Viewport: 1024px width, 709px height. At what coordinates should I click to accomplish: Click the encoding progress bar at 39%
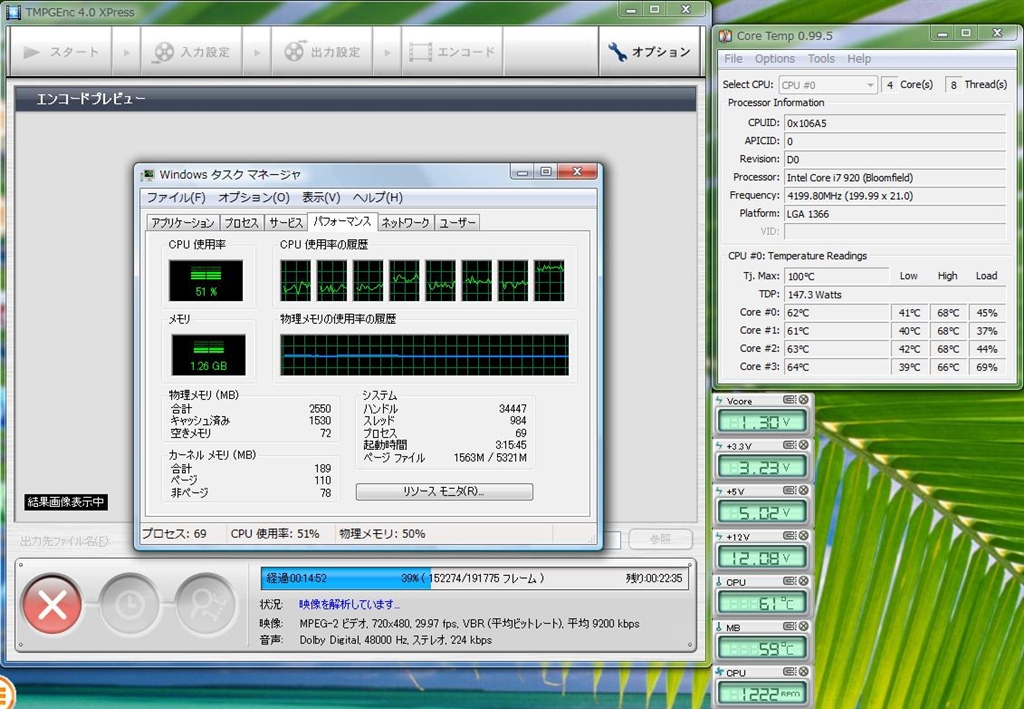tap(474, 578)
